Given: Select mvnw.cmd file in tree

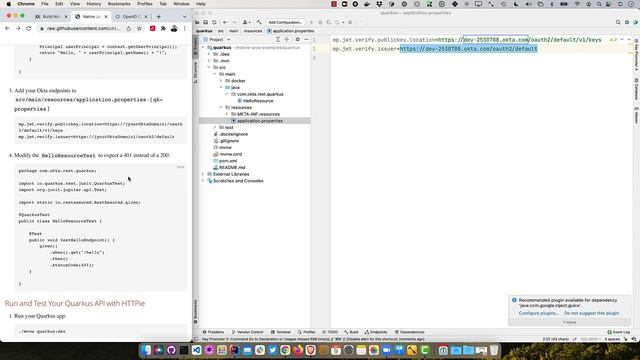Looking at the screenshot, I should tap(228, 154).
